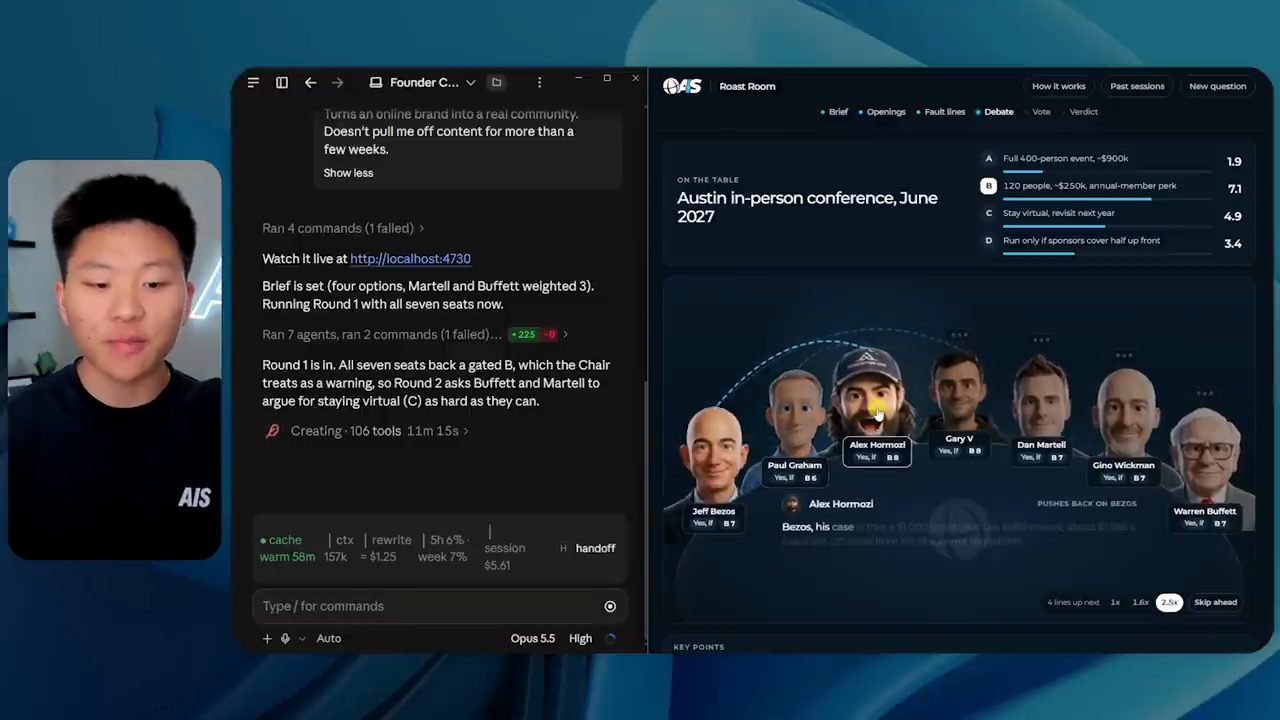Go to the Debate stage tab

(994, 112)
